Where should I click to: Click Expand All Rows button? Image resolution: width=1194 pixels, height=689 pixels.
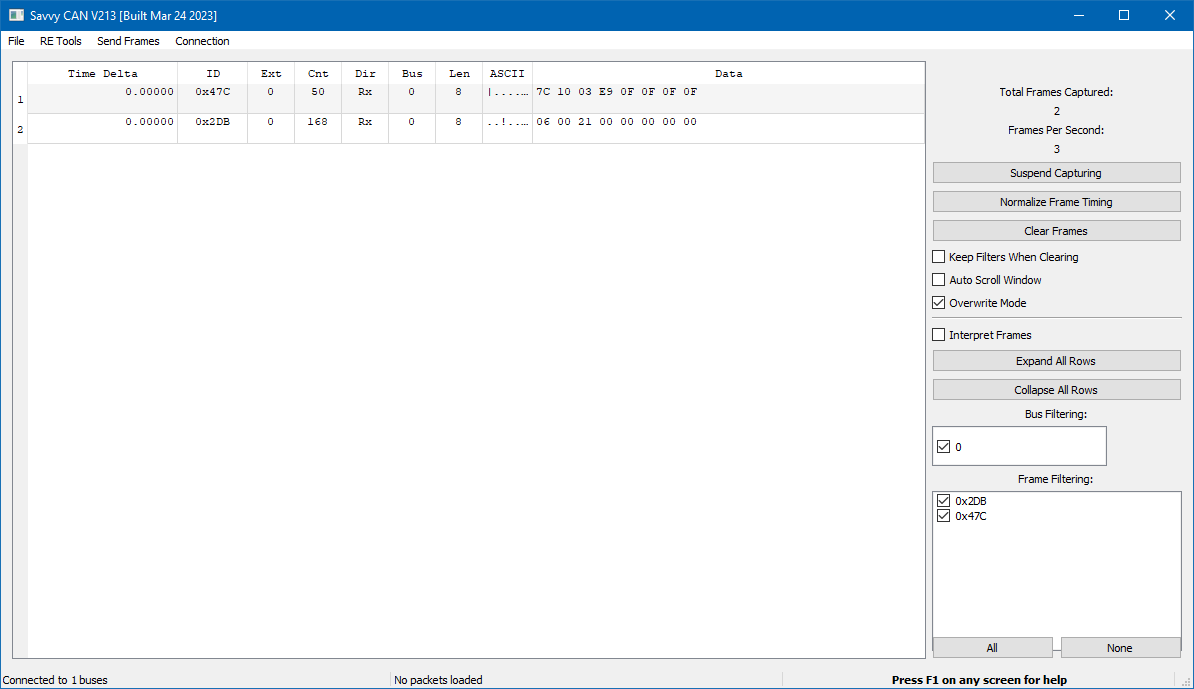click(1056, 361)
